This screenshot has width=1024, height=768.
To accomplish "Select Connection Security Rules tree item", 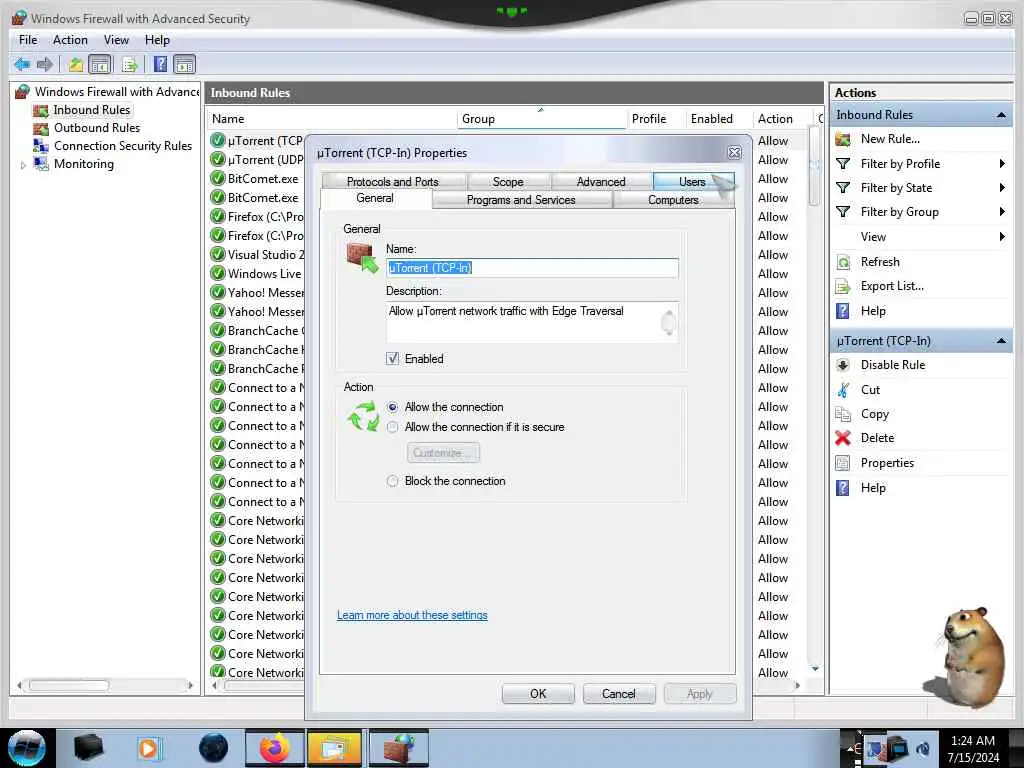I will click(x=123, y=146).
